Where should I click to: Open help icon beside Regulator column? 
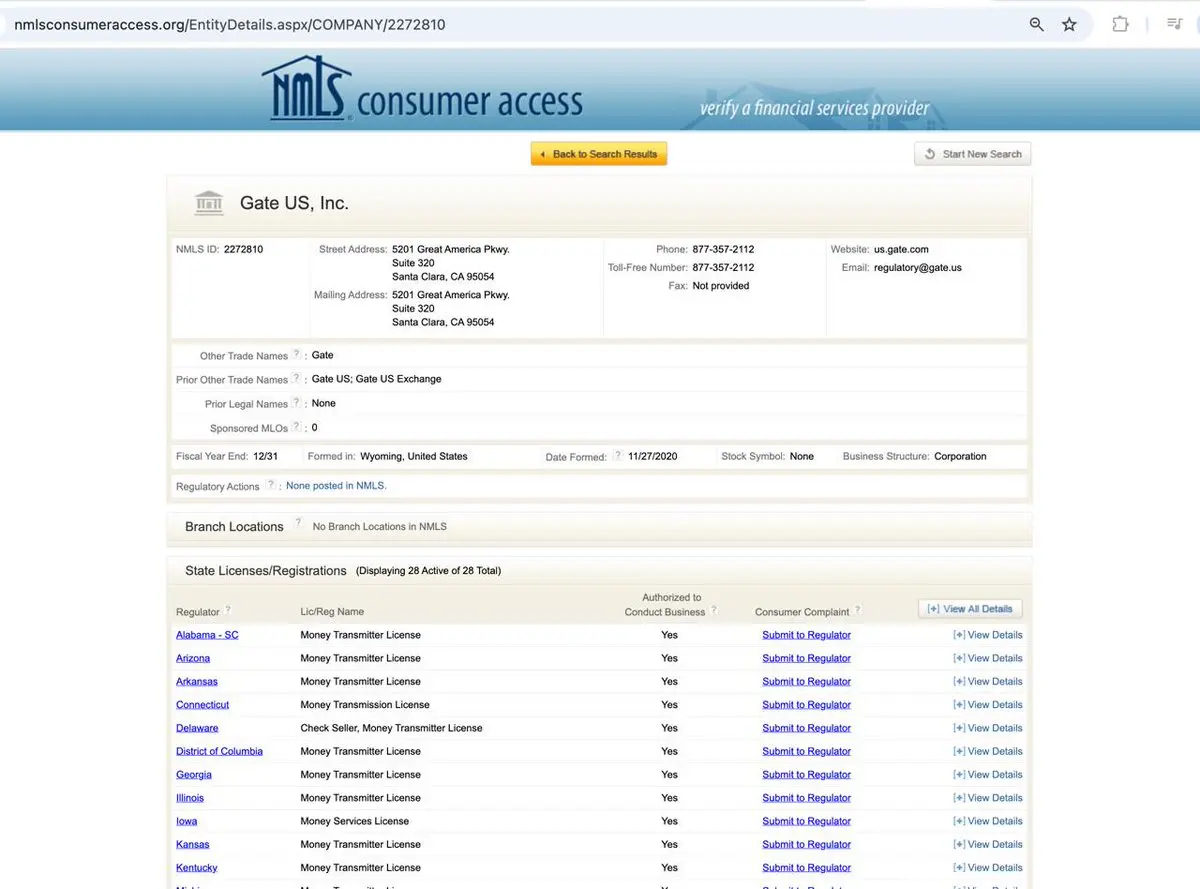[228, 610]
